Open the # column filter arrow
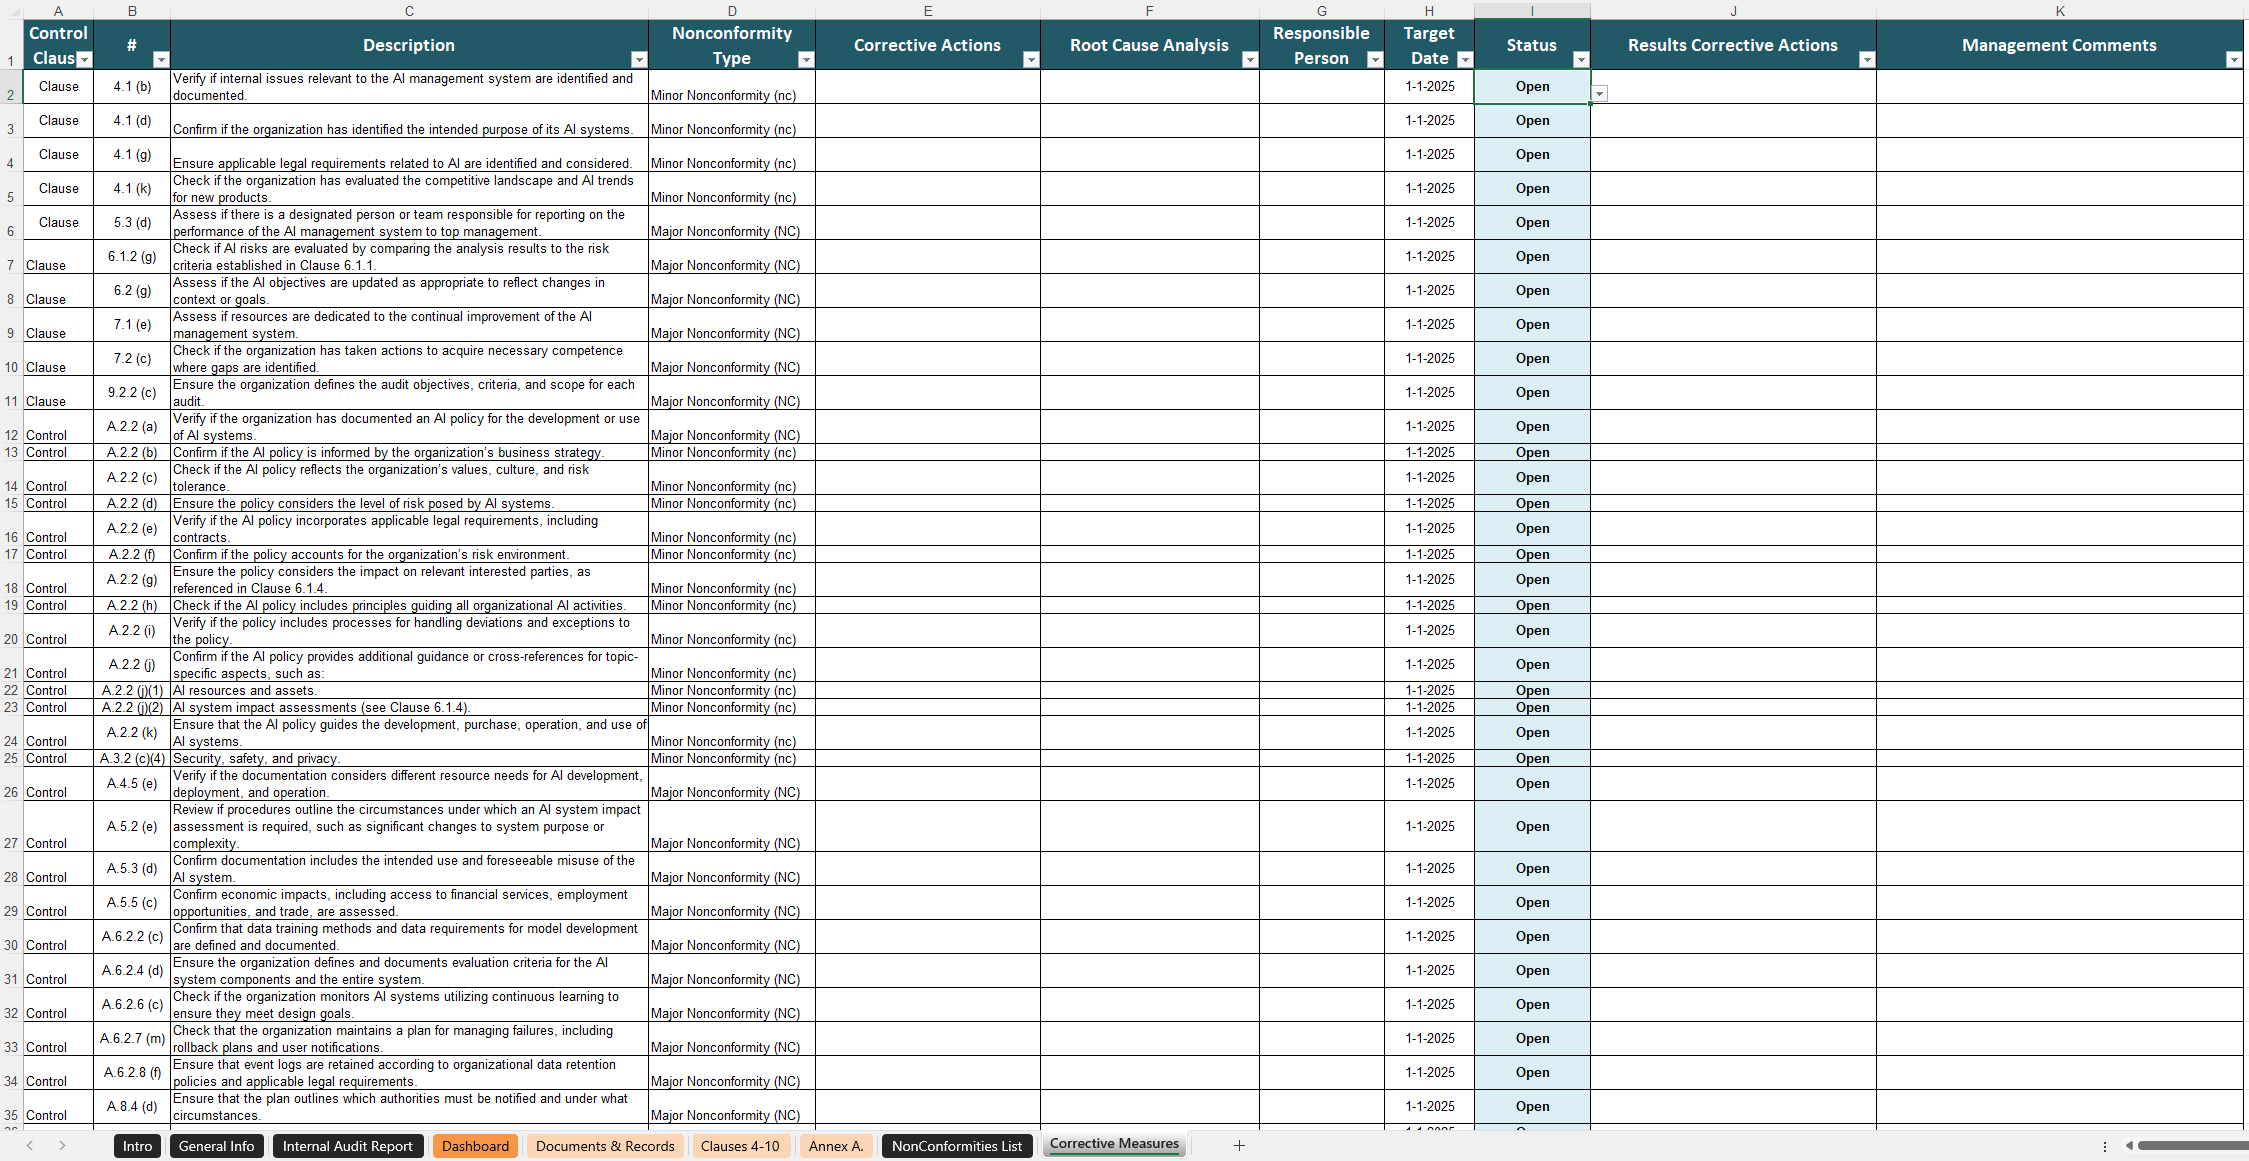The height and width of the screenshot is (1161, 2249). click(161, 60)
